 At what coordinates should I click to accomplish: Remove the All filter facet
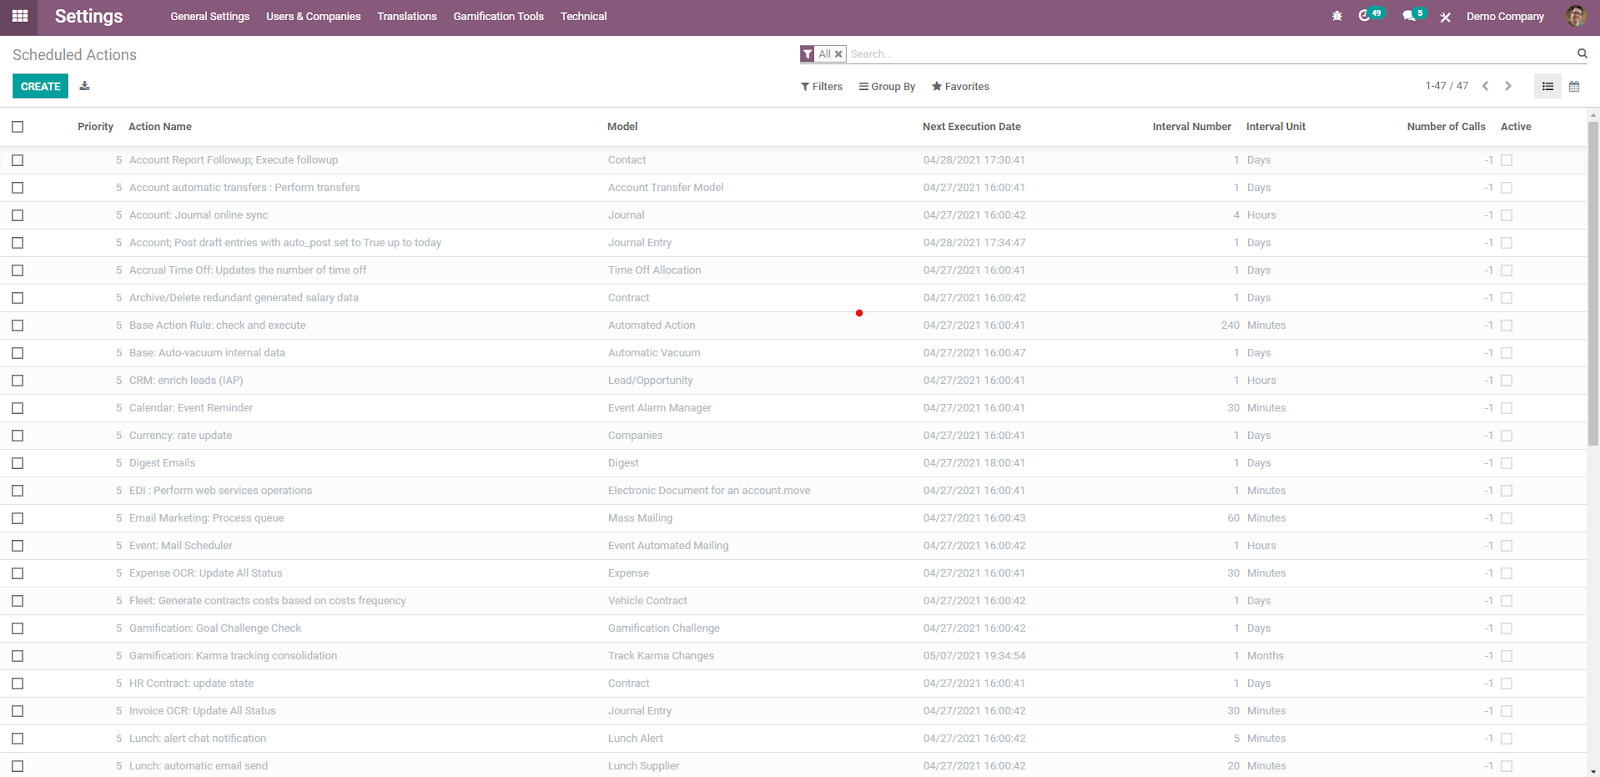coord(838,54)
